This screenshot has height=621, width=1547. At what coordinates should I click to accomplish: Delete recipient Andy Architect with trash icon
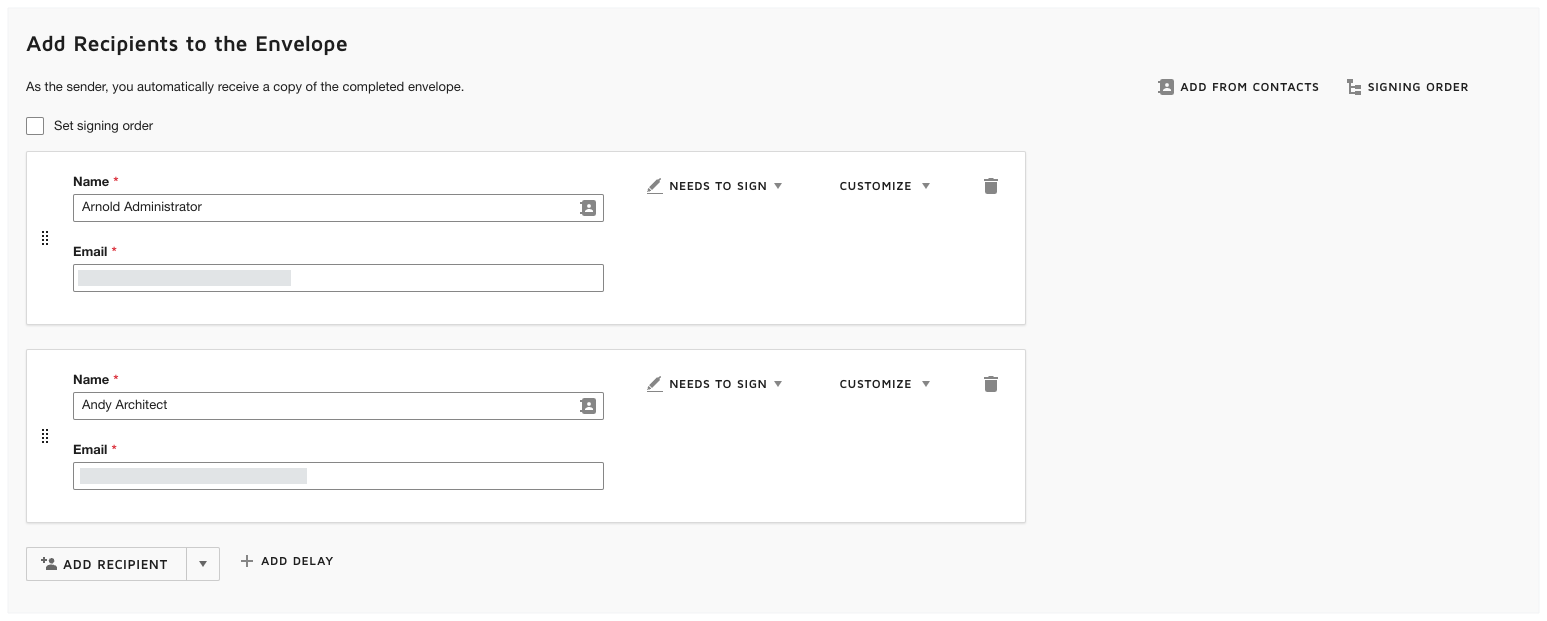click(991, 383)
